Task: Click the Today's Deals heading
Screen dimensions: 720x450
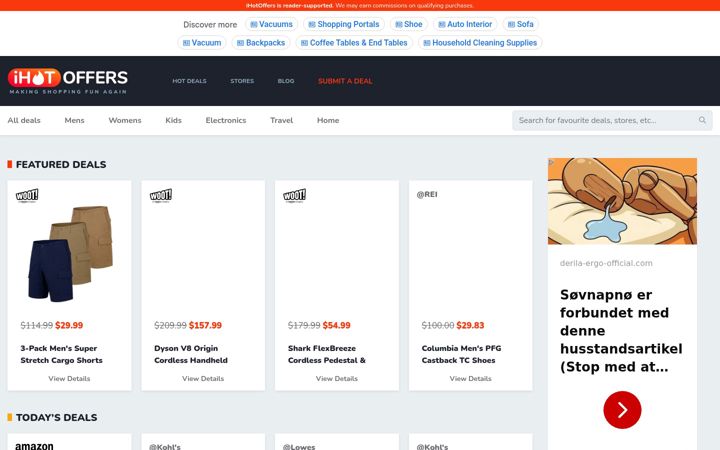Action: click(x=56, y=417)
